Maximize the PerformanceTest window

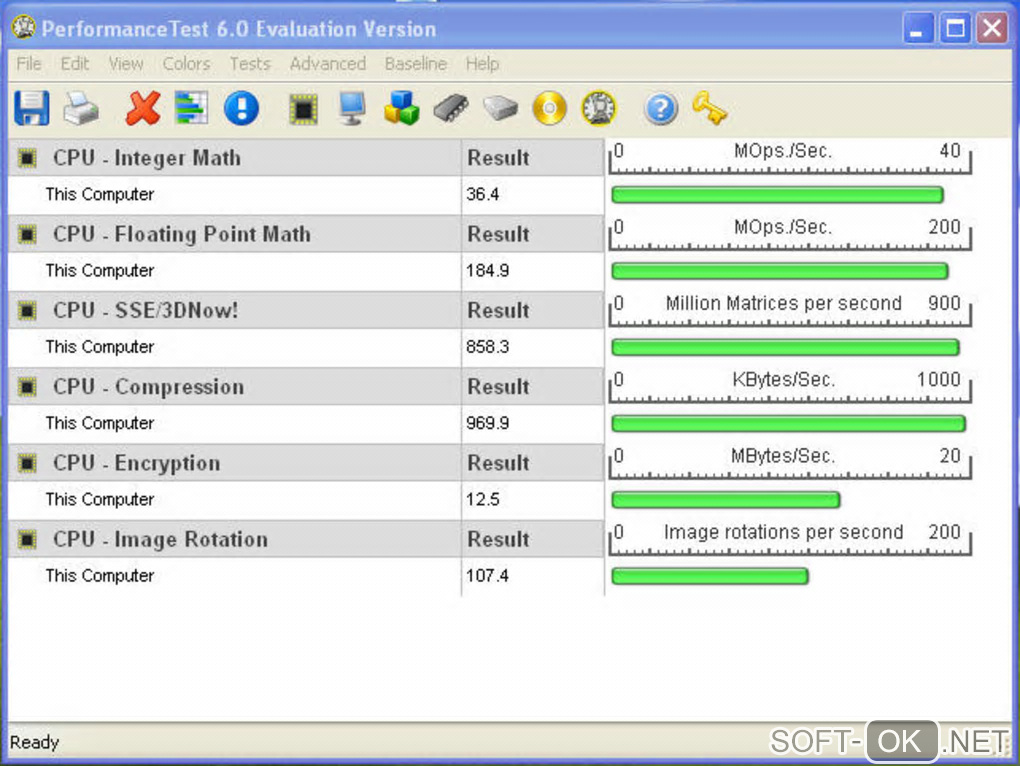[955, 29]
